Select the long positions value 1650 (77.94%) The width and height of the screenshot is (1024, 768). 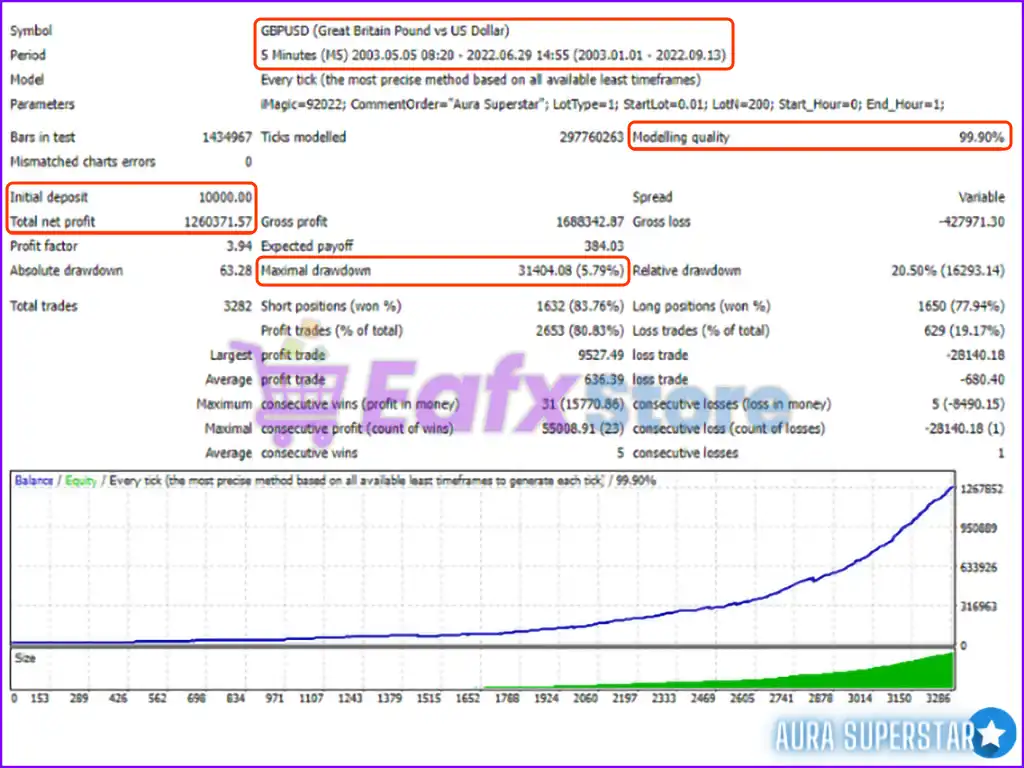961,306
